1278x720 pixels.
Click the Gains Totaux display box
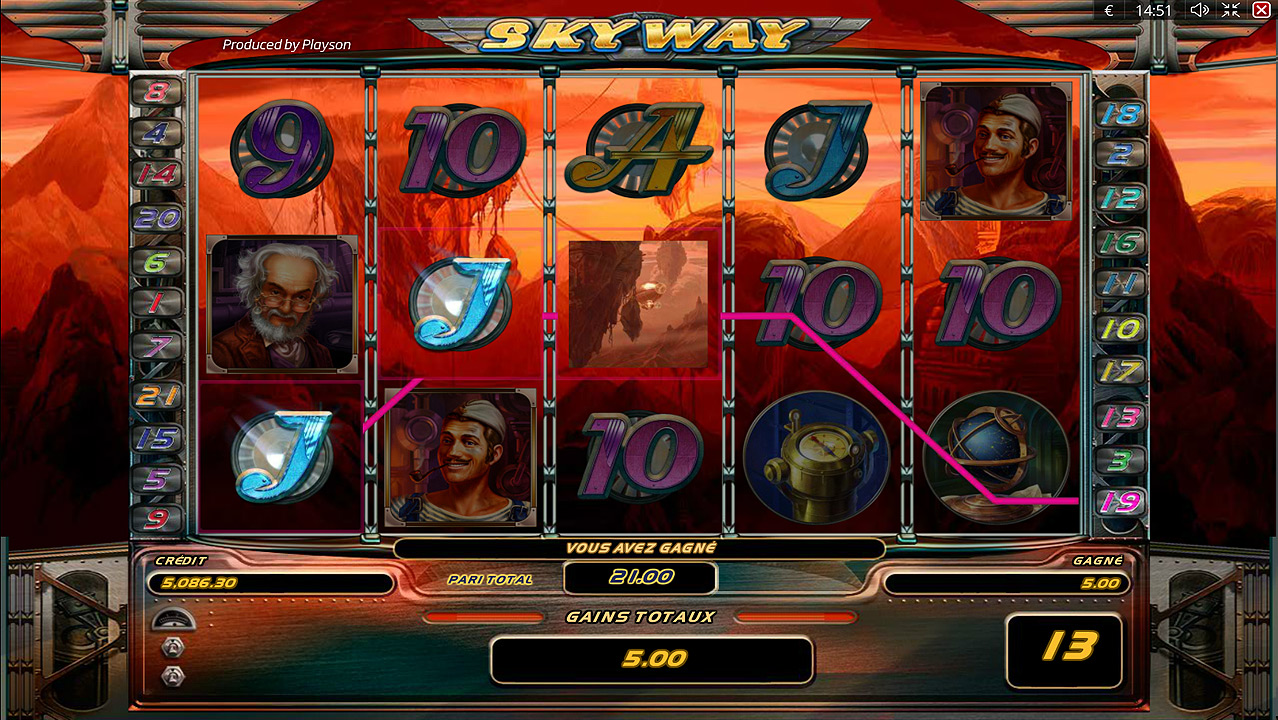tap(651, 659)
